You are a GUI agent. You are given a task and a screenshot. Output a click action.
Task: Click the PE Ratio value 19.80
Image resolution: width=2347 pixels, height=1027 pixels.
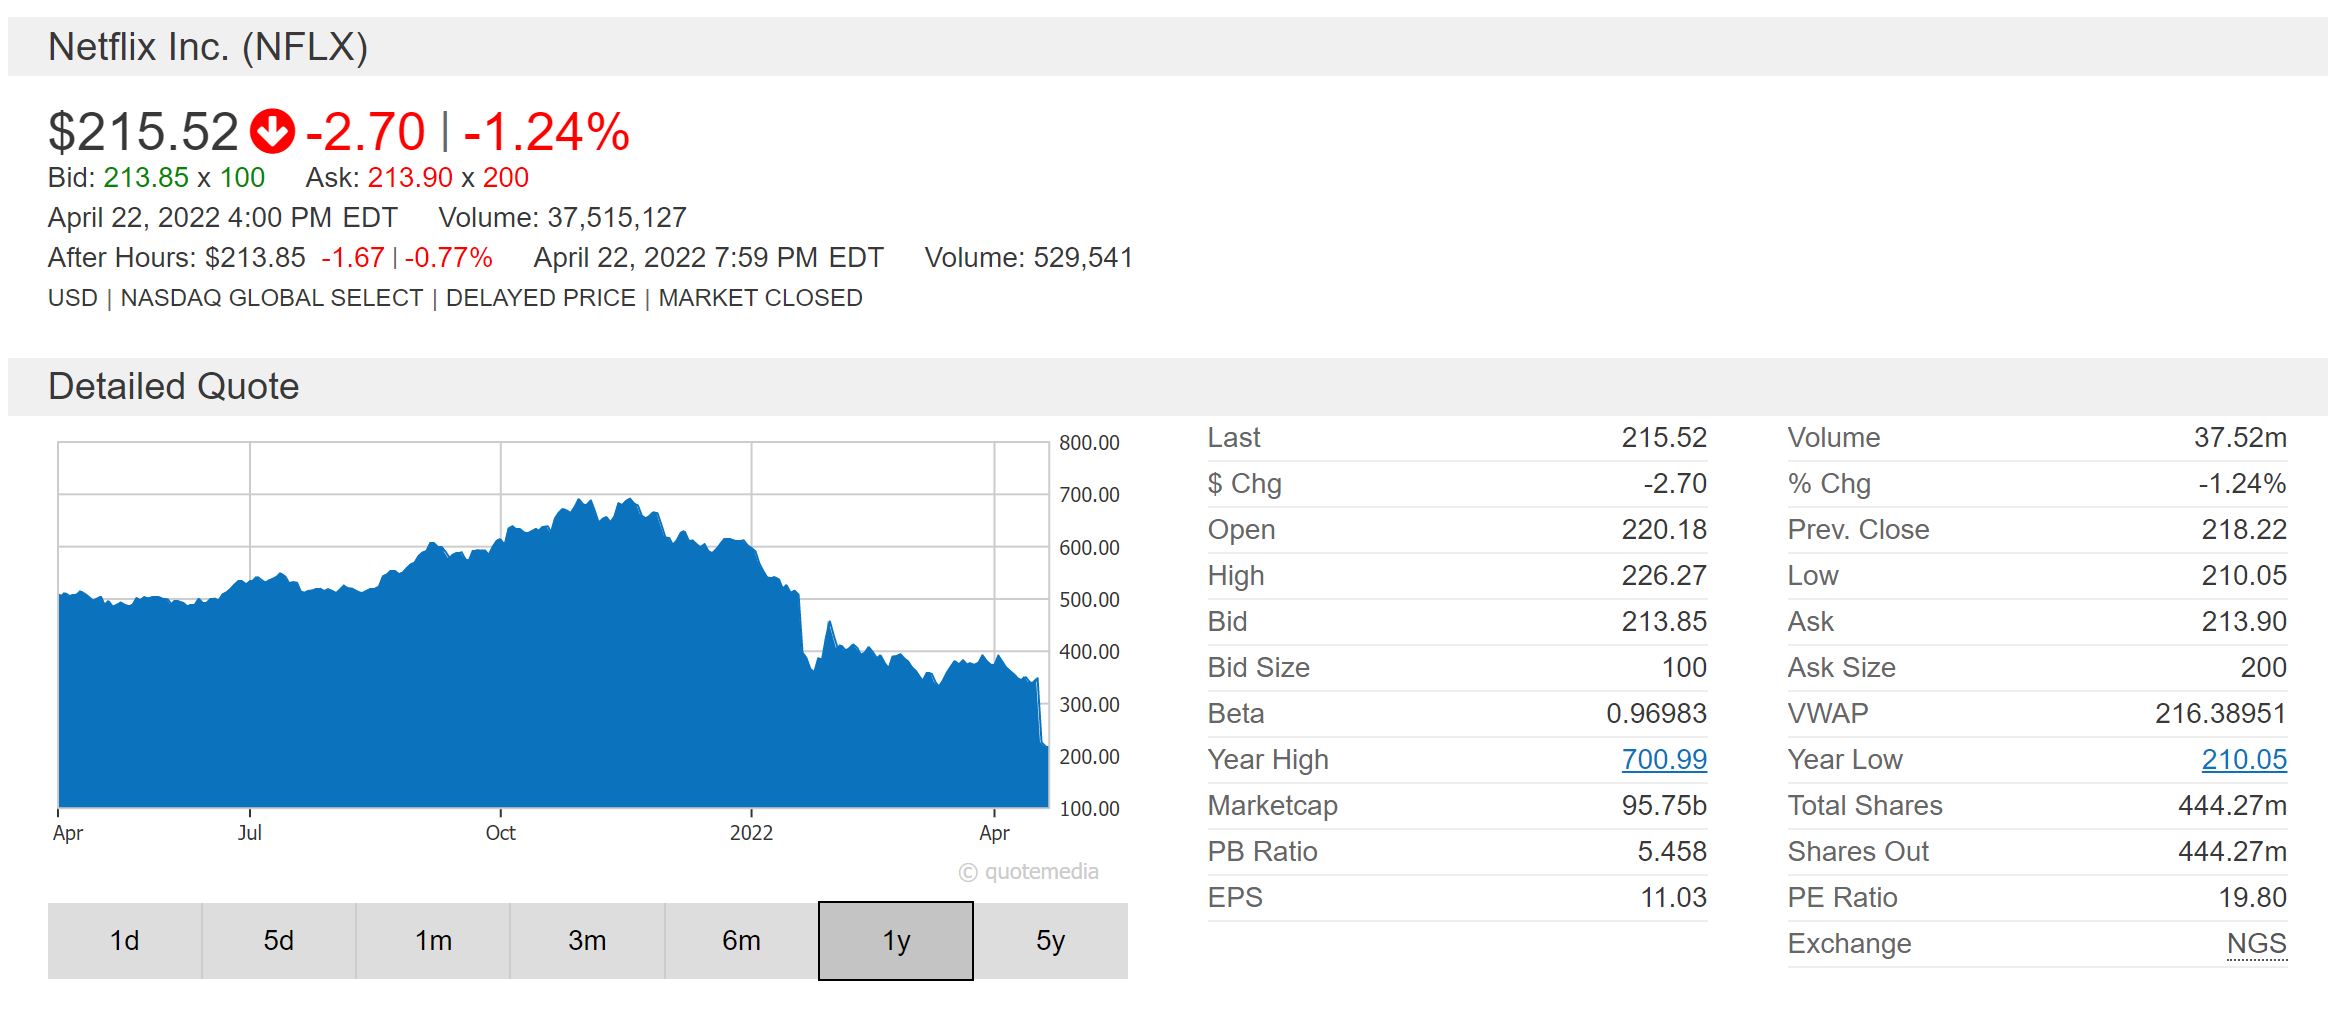click(x=2252, y=898)
